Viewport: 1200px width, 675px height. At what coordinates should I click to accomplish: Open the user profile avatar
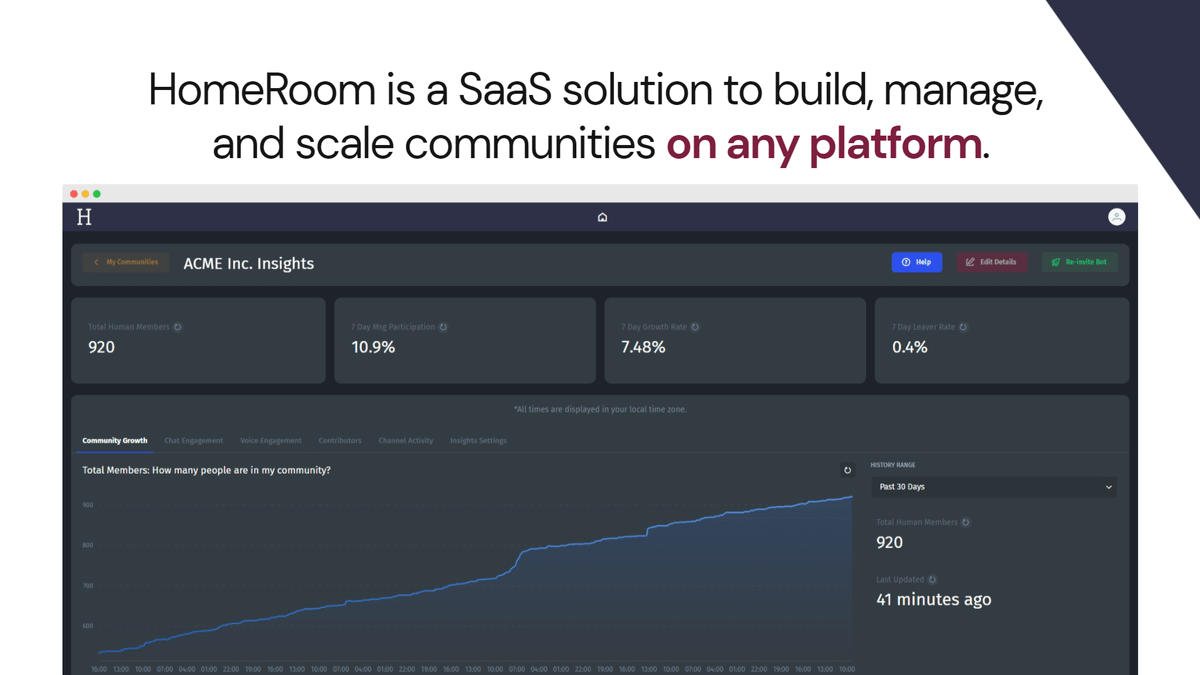coord(1116,217)
